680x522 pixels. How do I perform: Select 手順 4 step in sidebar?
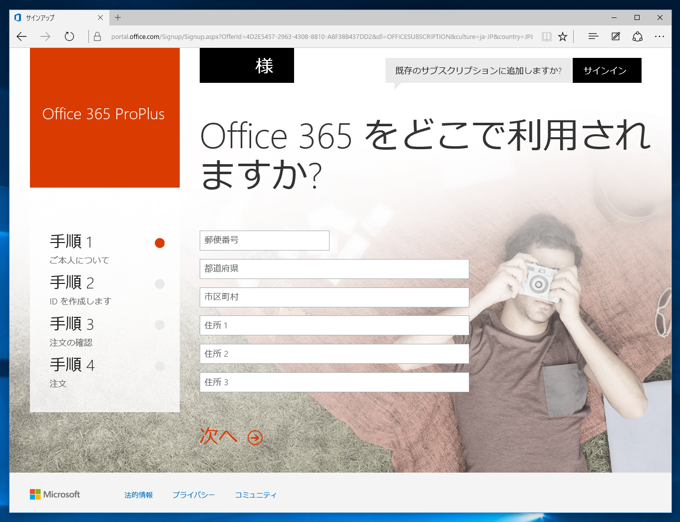click(72, 365)
